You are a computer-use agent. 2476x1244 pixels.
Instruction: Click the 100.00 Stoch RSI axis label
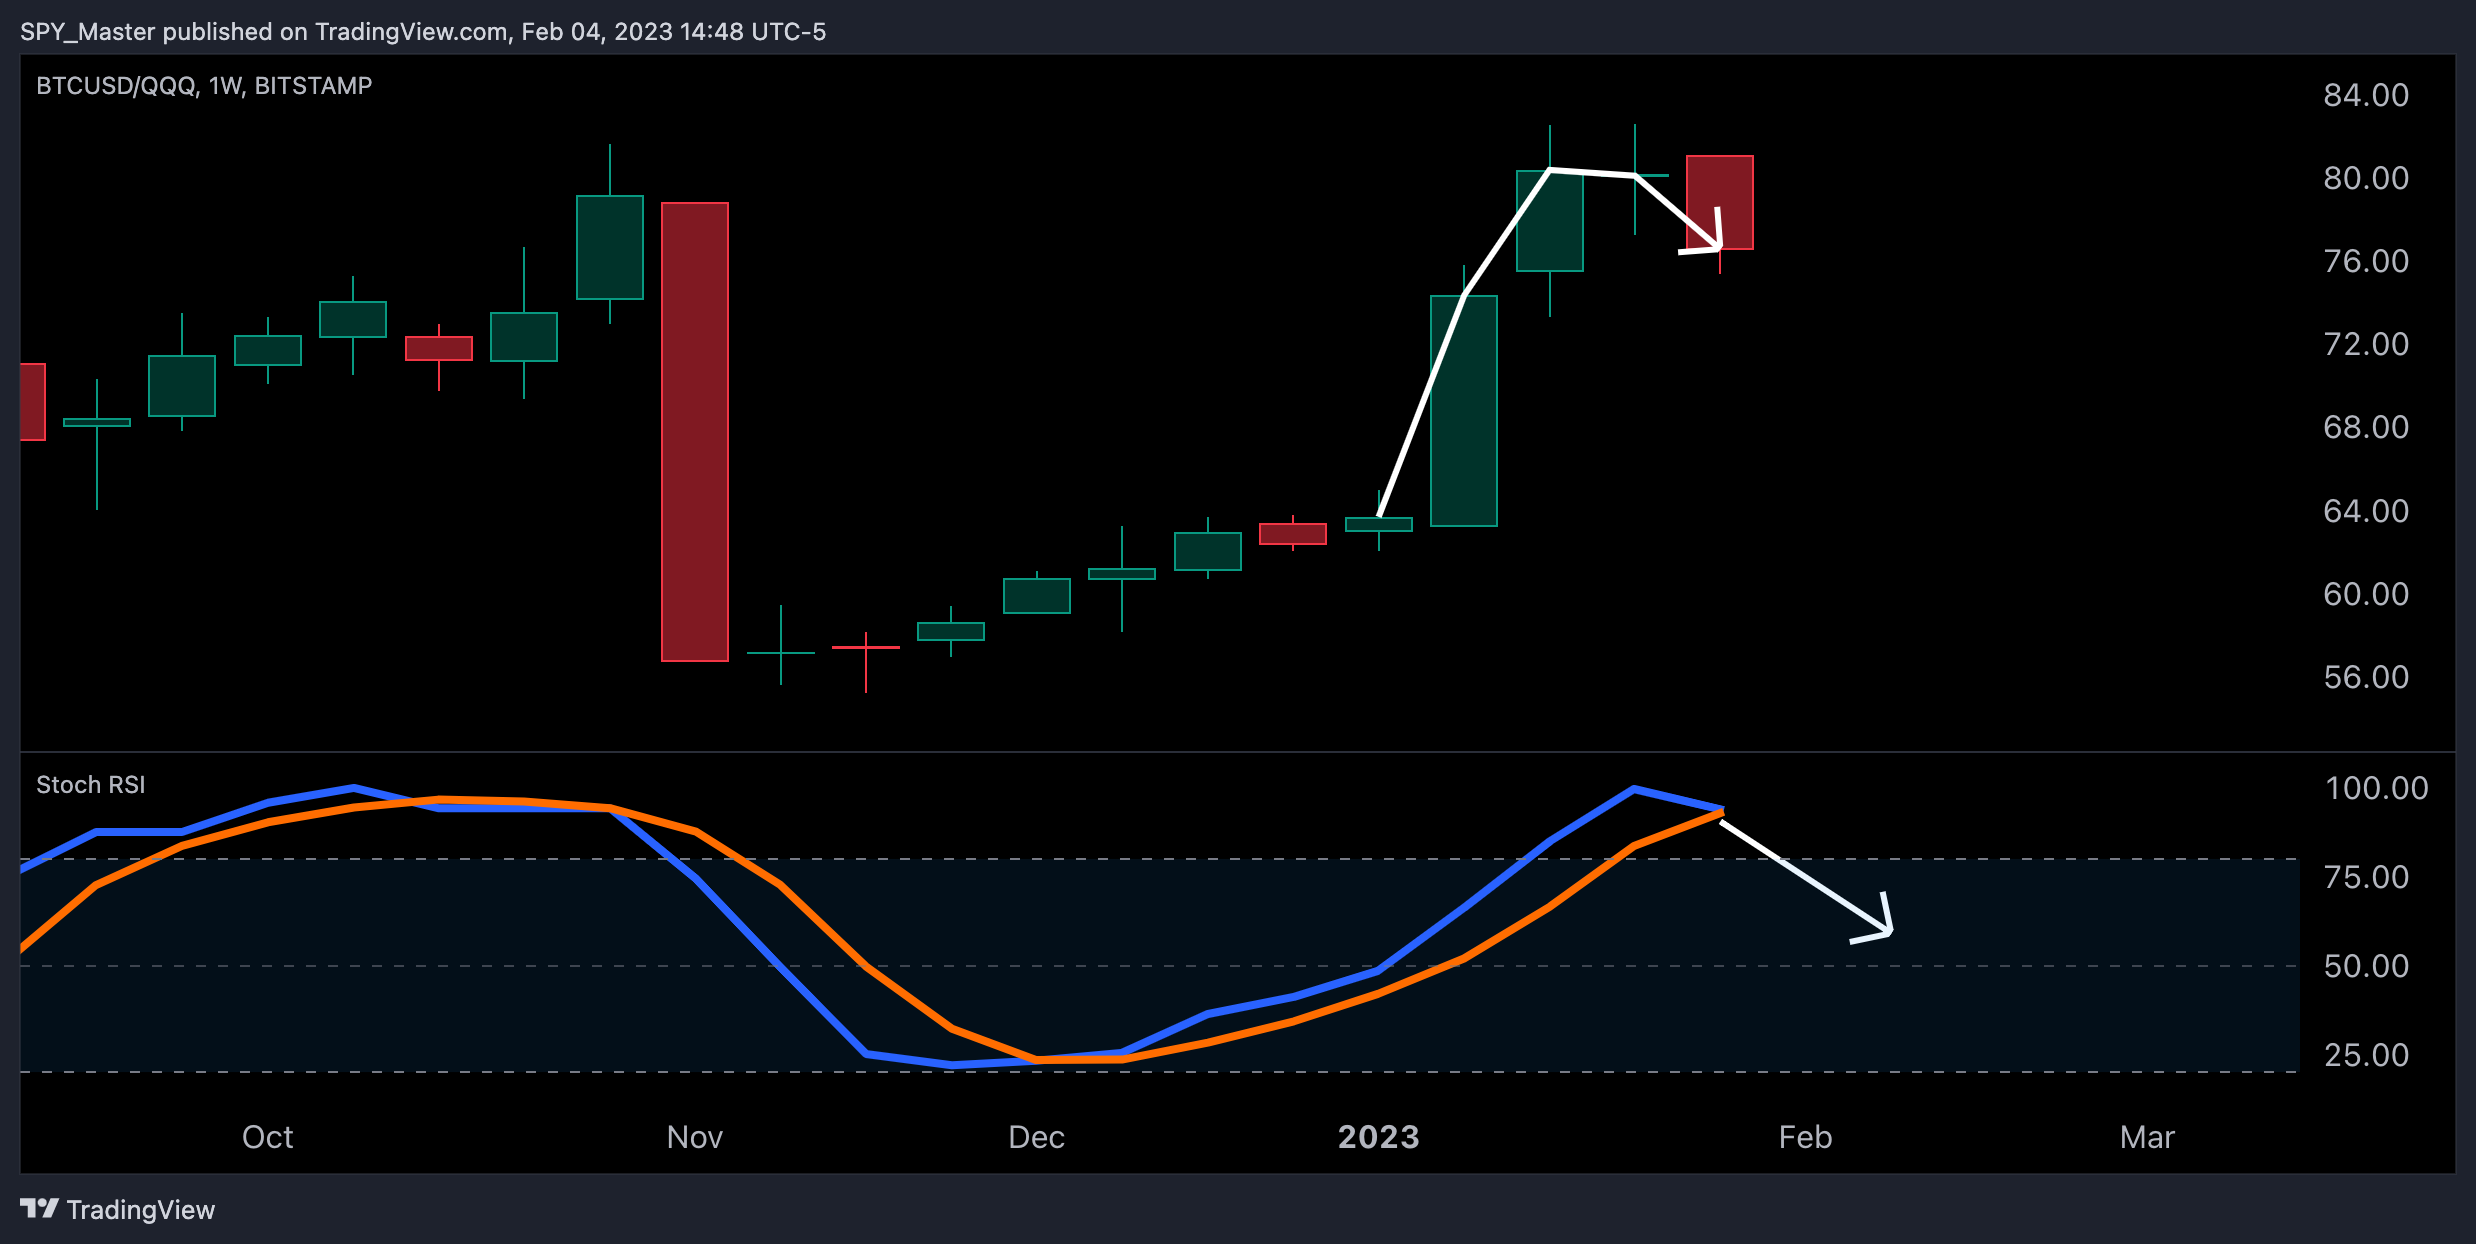[x=2376, y=788]
